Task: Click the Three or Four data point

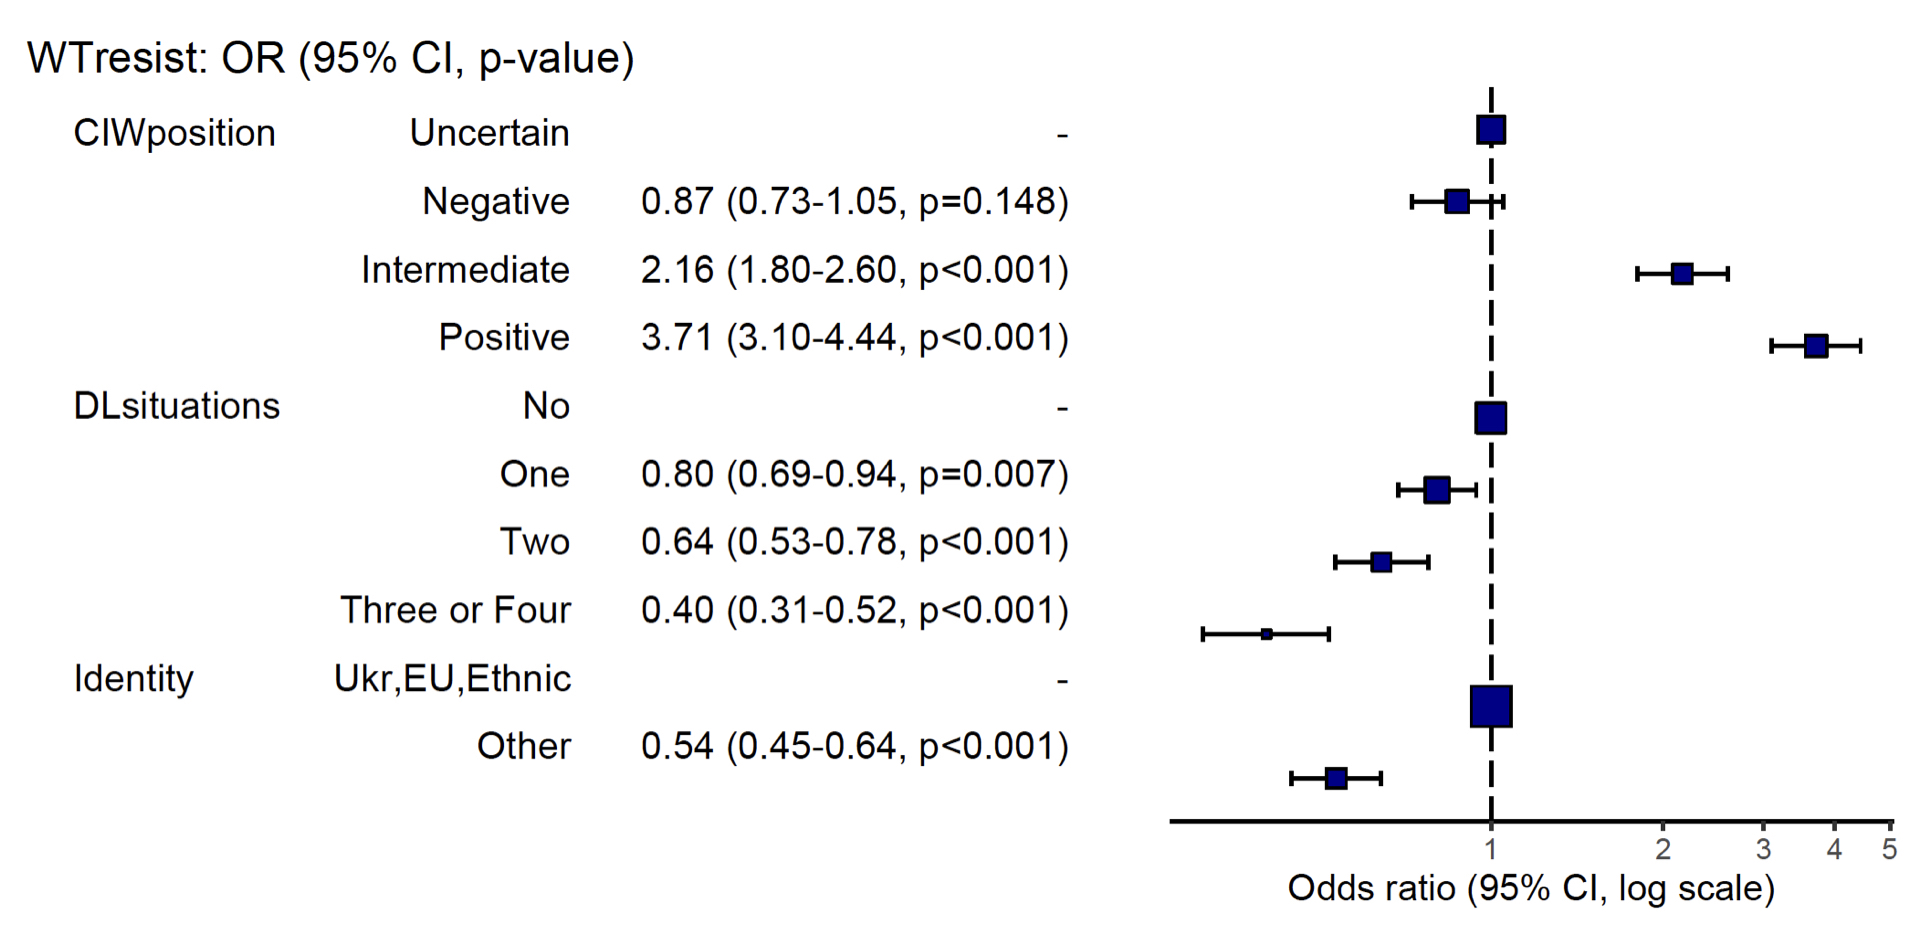Action: point(1267,634)
